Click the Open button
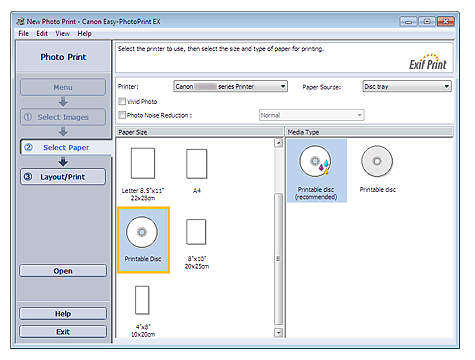The image size is (475, 360). pos(63,271)
